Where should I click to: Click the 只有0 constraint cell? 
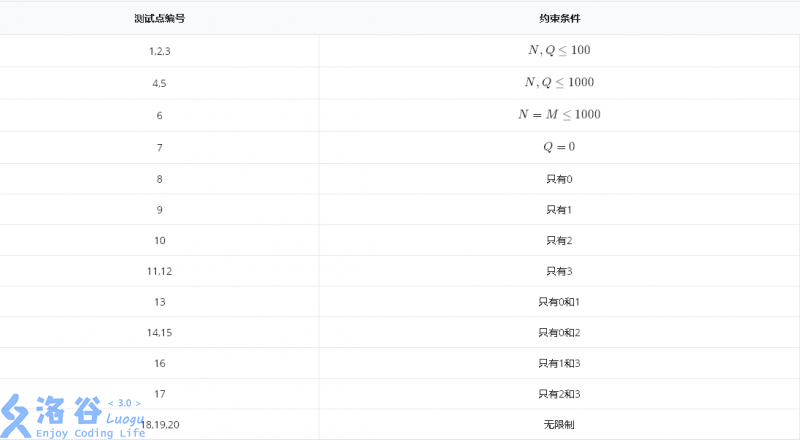559,179
